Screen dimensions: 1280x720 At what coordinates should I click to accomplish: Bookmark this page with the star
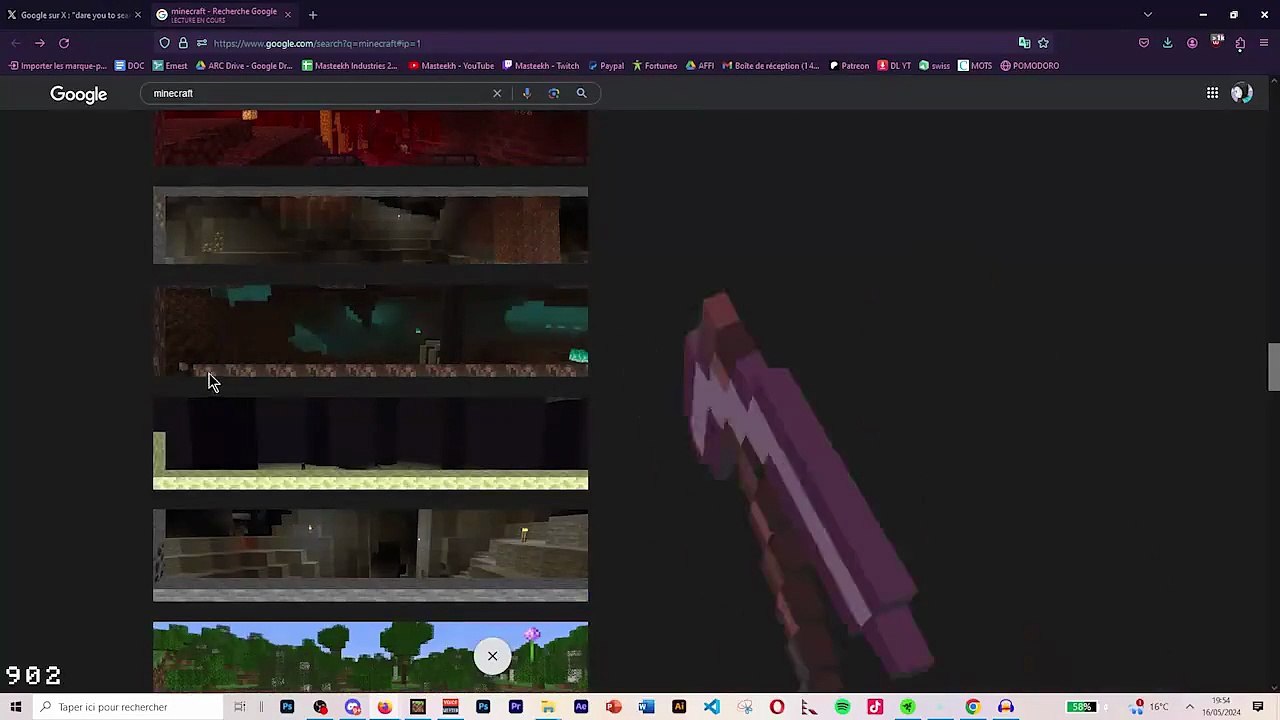(1043, 43)
